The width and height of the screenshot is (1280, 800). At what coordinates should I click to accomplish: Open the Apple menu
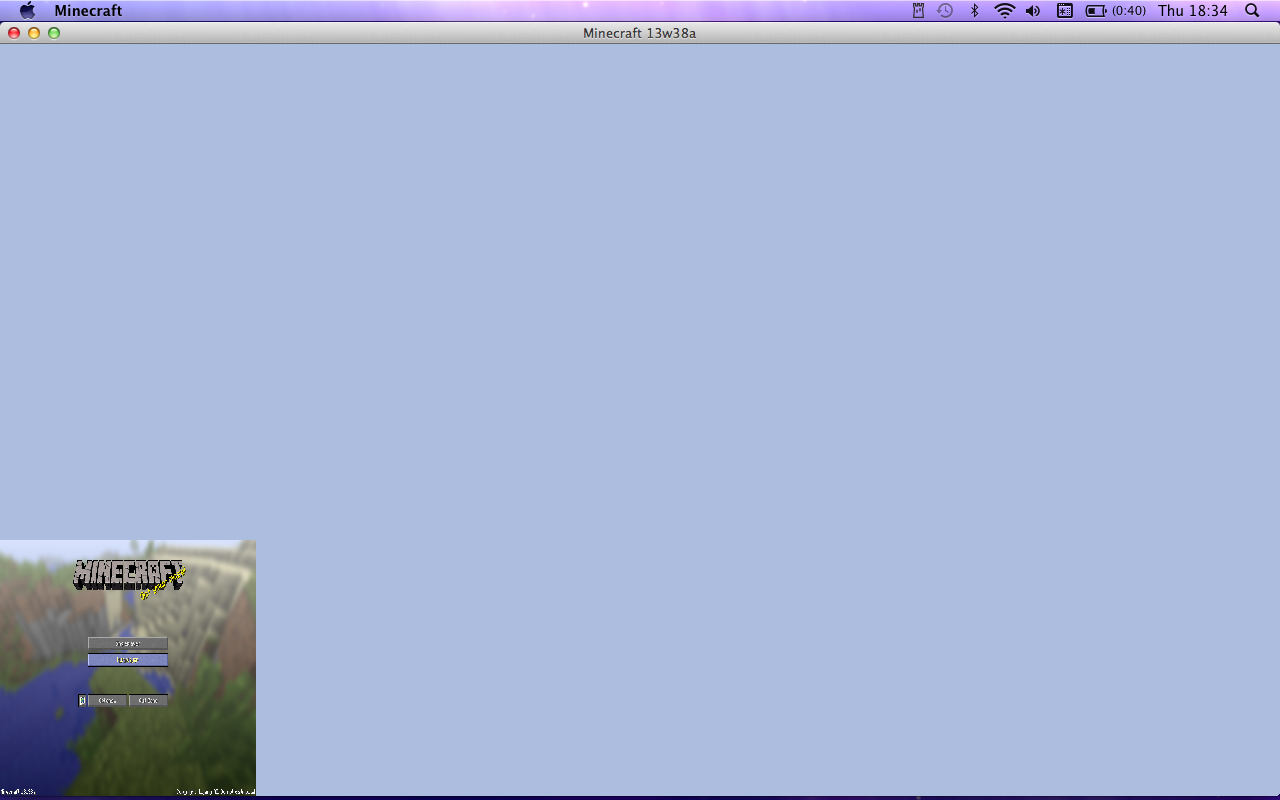coord(28,11)
